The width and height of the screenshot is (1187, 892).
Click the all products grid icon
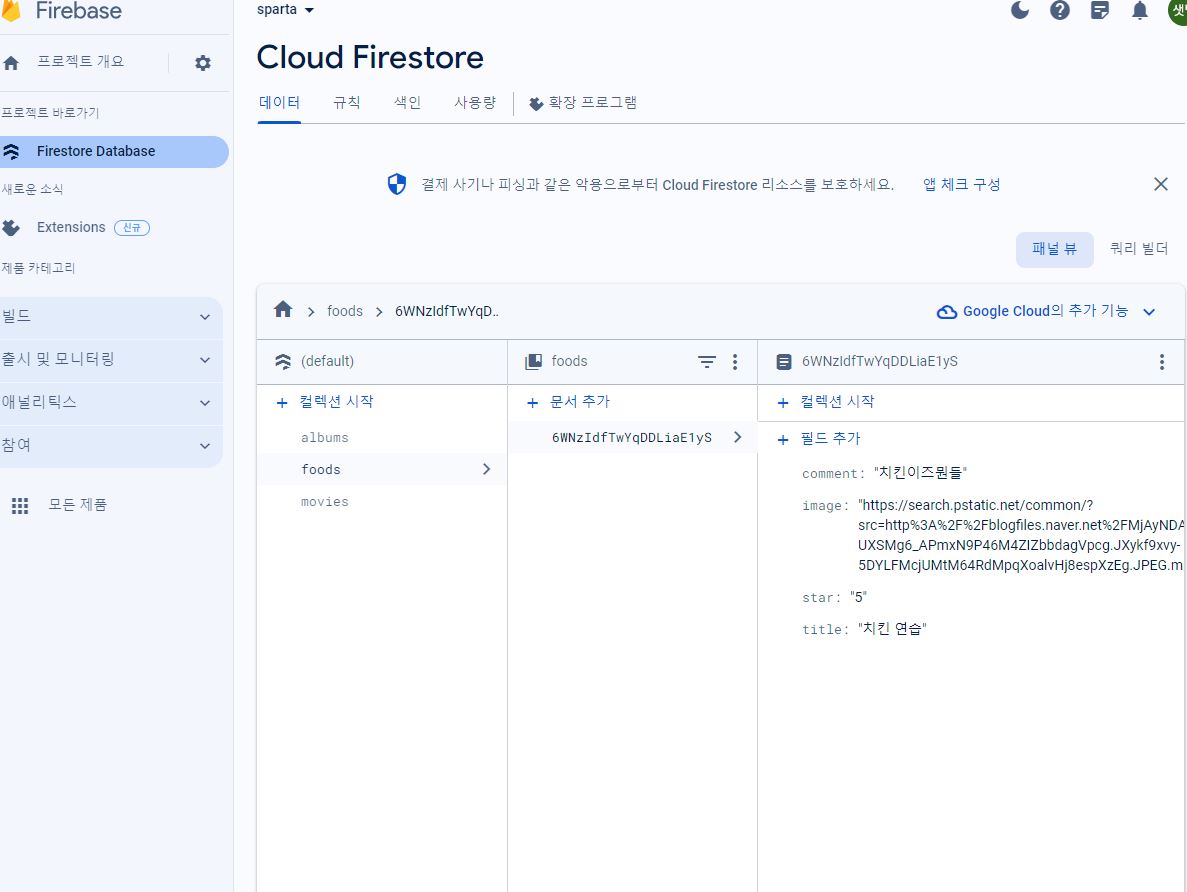tap(20, 506)
